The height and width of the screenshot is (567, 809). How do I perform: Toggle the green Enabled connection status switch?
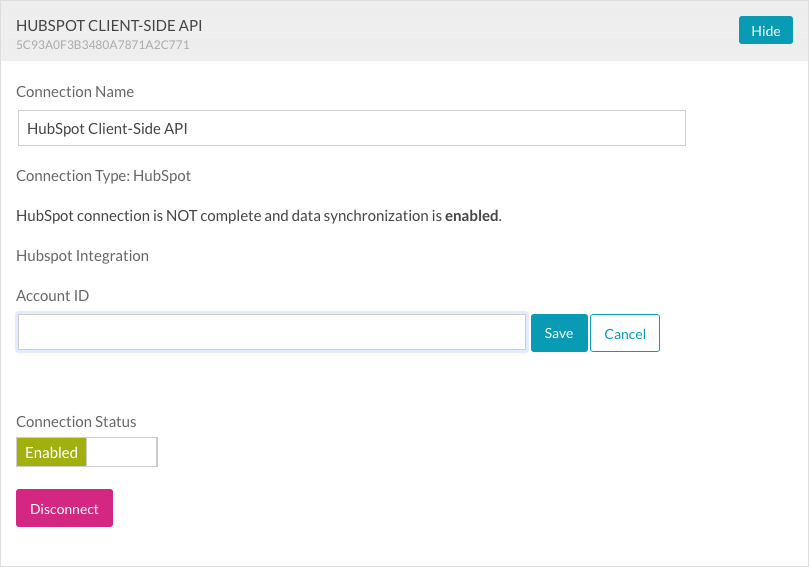coord(52,452)
